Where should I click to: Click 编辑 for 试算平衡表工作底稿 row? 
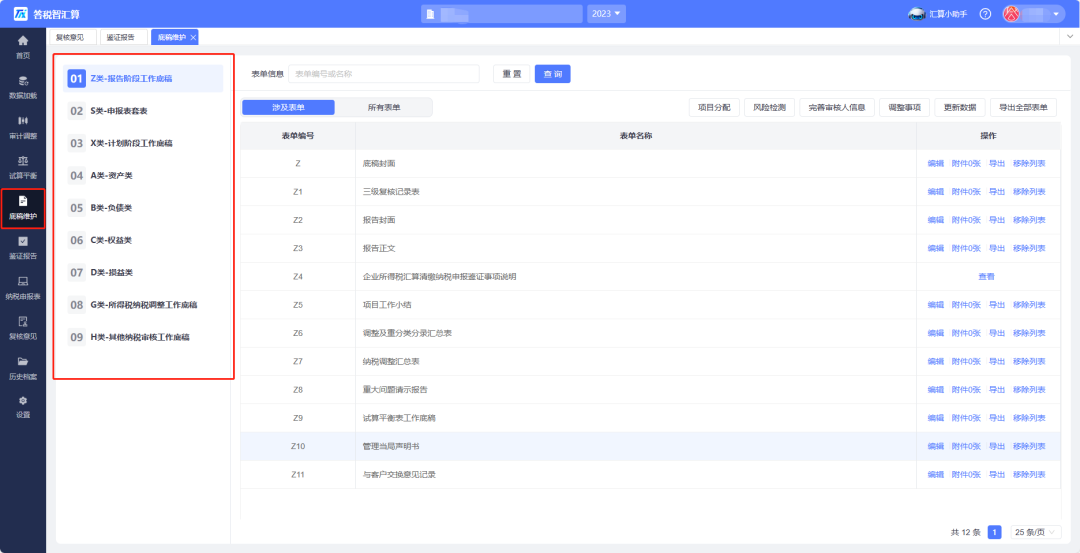[935, 417]
